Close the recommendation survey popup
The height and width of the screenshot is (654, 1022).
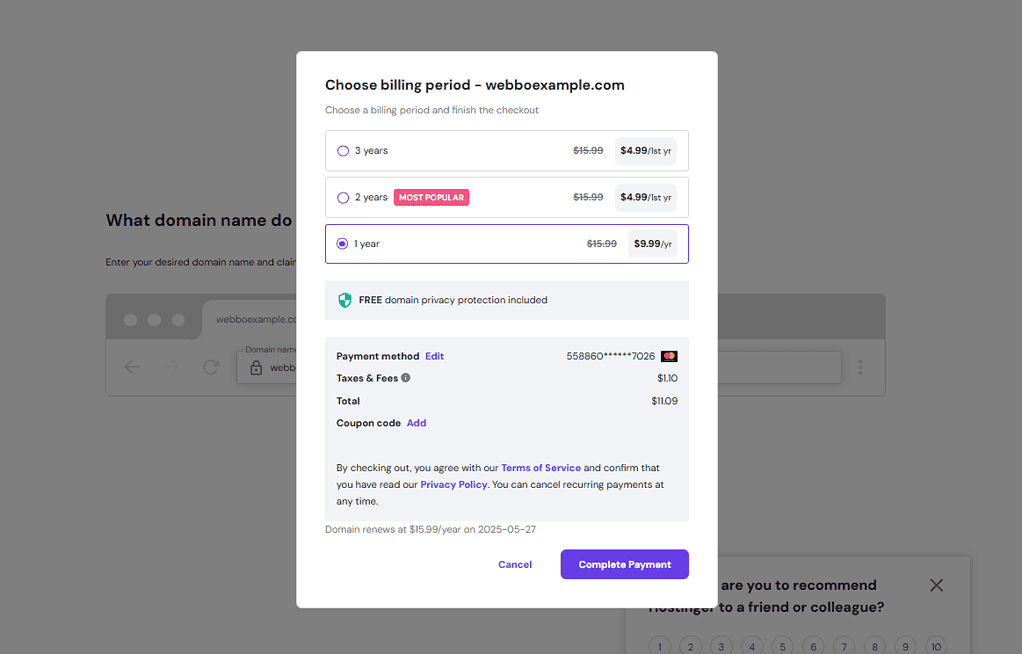pyautogui.click(x=937, y=585)
